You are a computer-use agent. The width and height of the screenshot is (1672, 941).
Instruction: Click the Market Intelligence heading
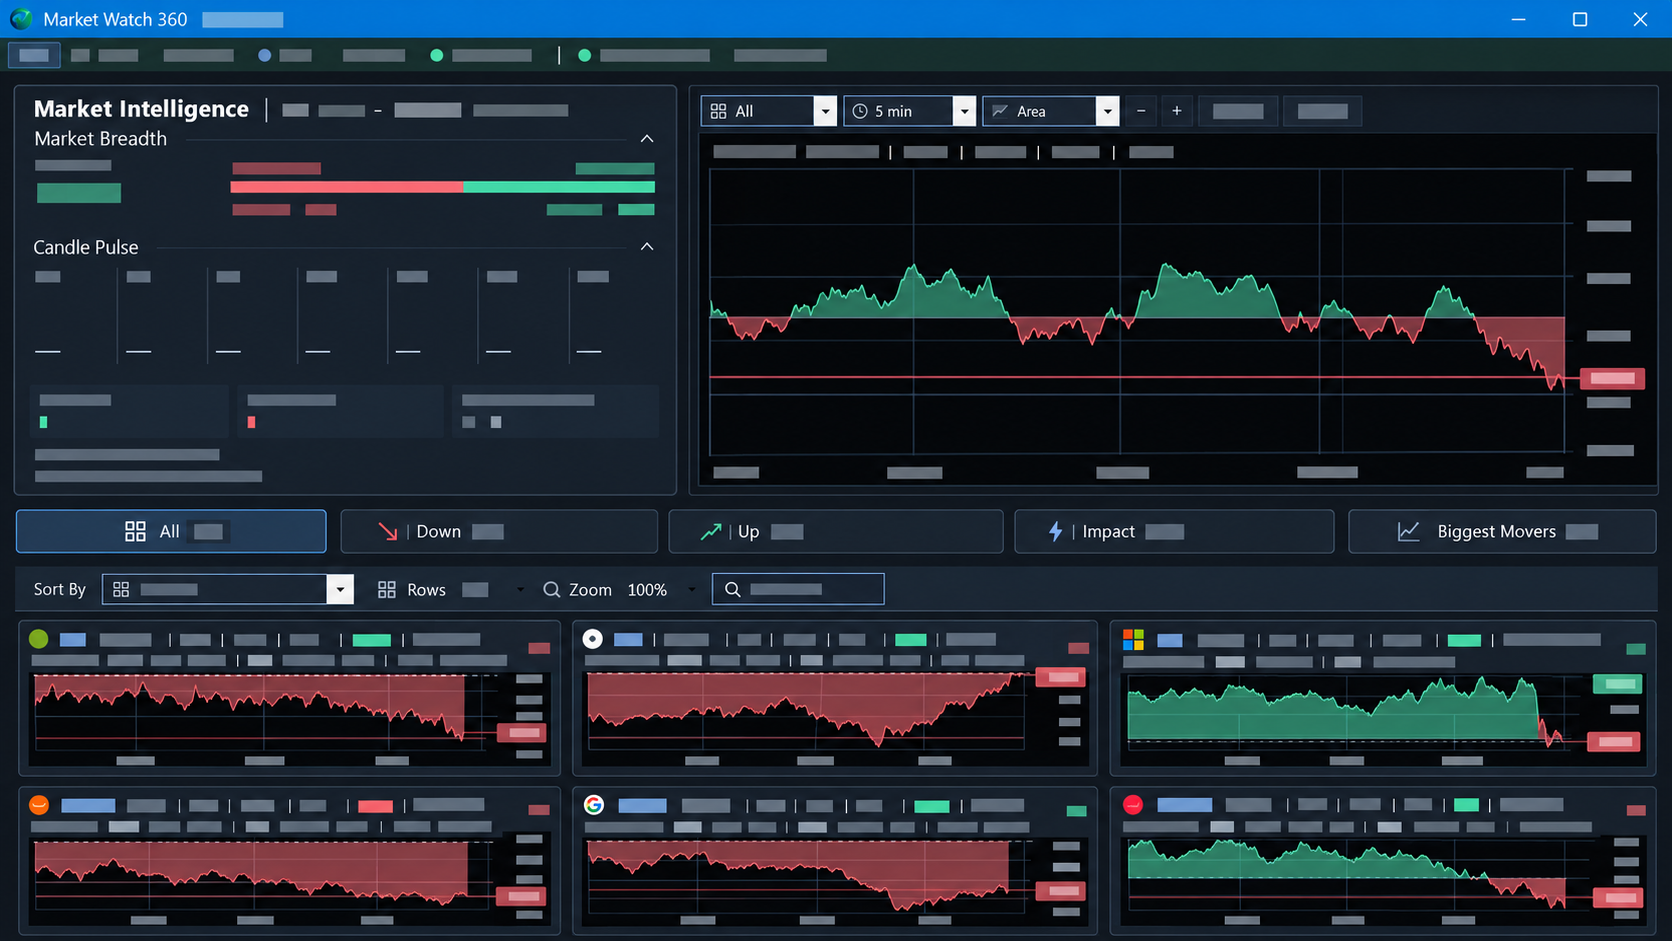coord(141,109)
